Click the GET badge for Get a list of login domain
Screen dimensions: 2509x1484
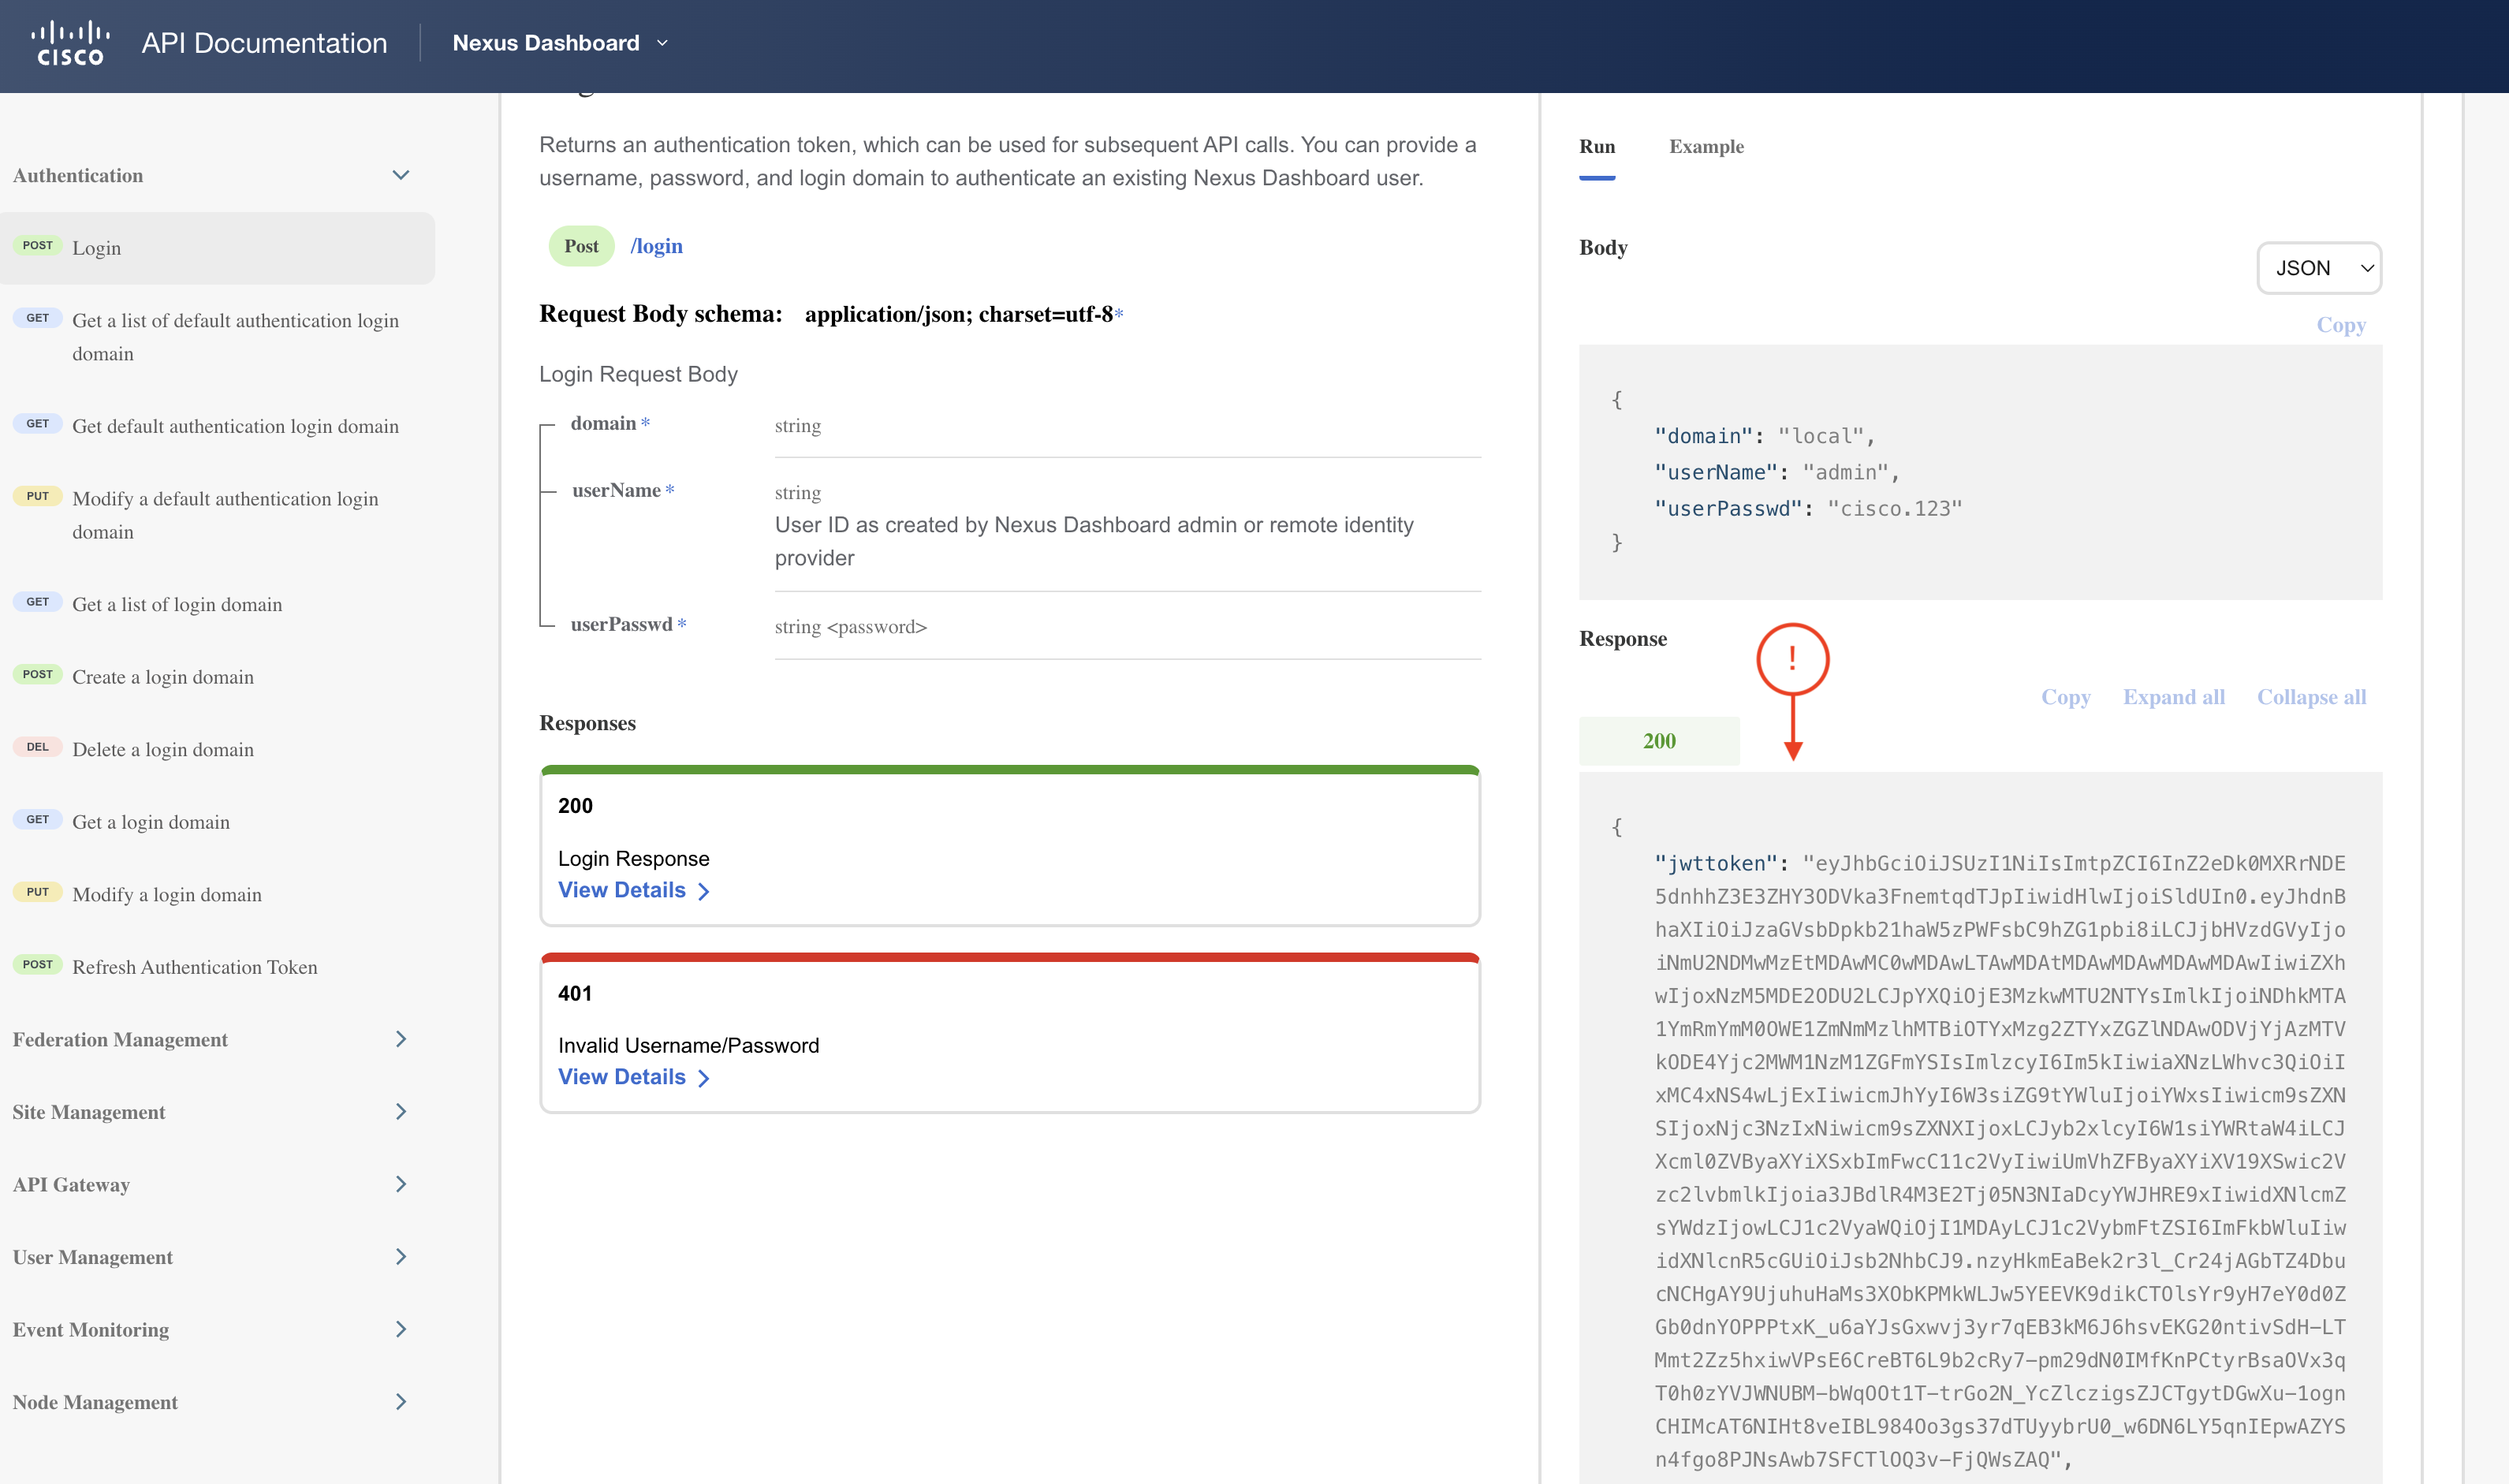[x=38, y=602]
